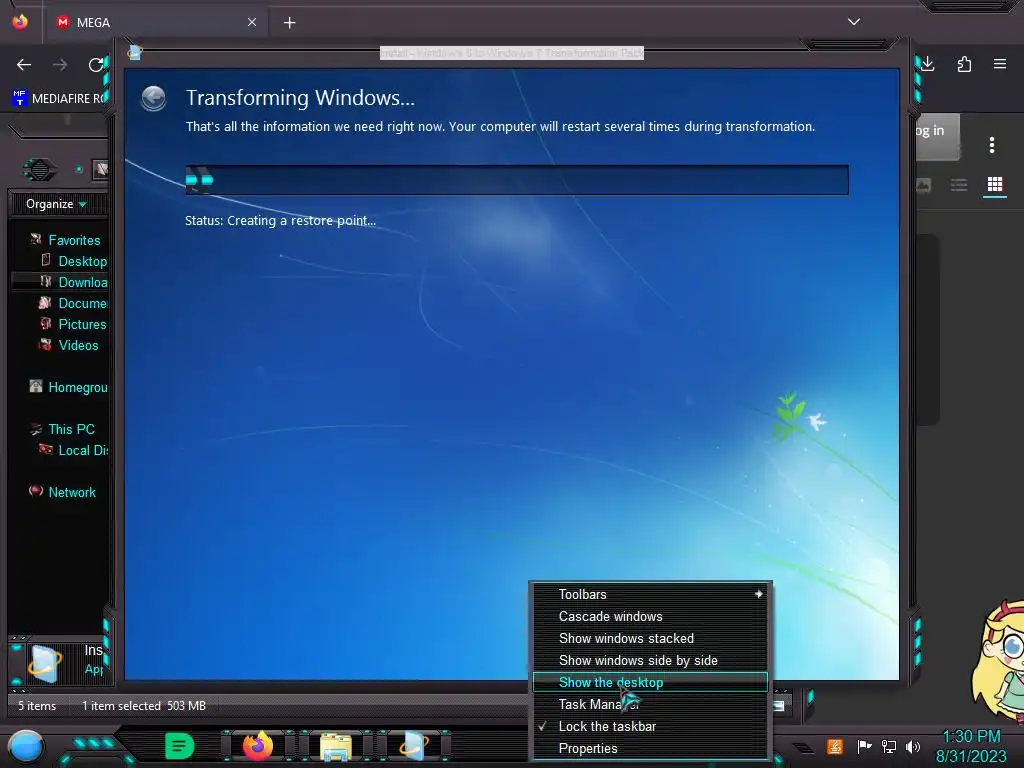Click the network tray icon
Viewport: 1024px width, 768px height.
coord(889,746)
